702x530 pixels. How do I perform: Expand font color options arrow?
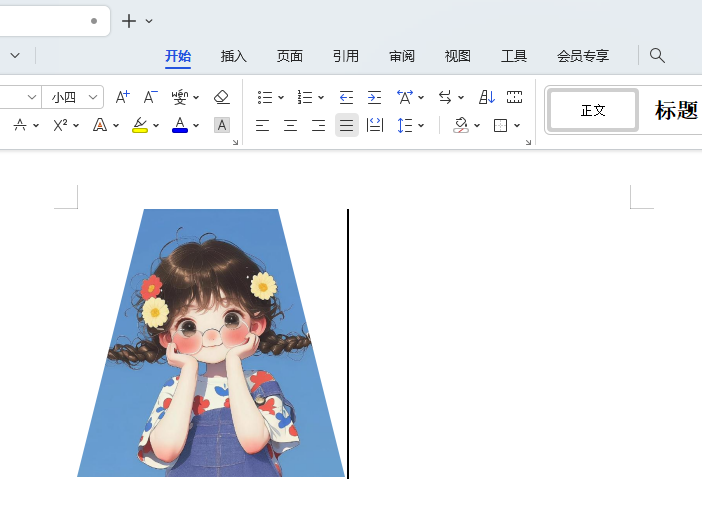click(196, 126)
